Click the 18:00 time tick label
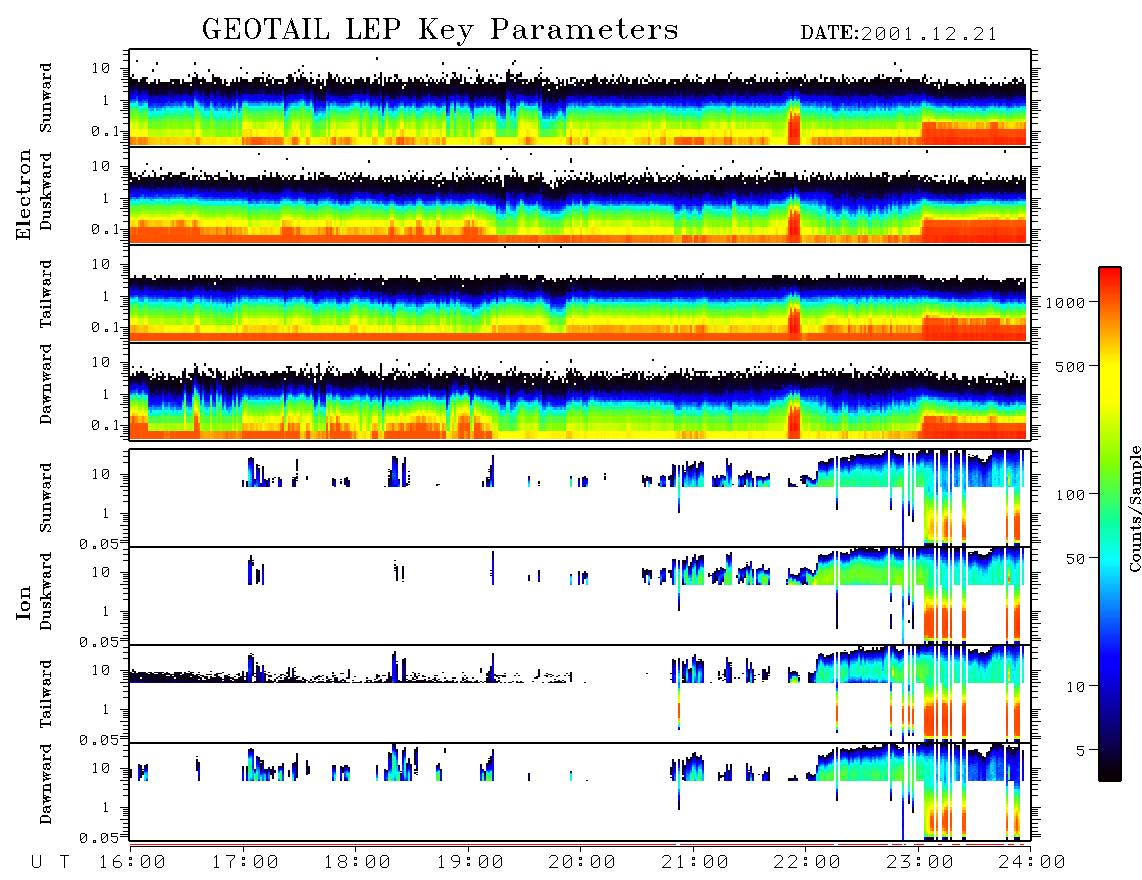1142x880 pixels. (358, 862)
